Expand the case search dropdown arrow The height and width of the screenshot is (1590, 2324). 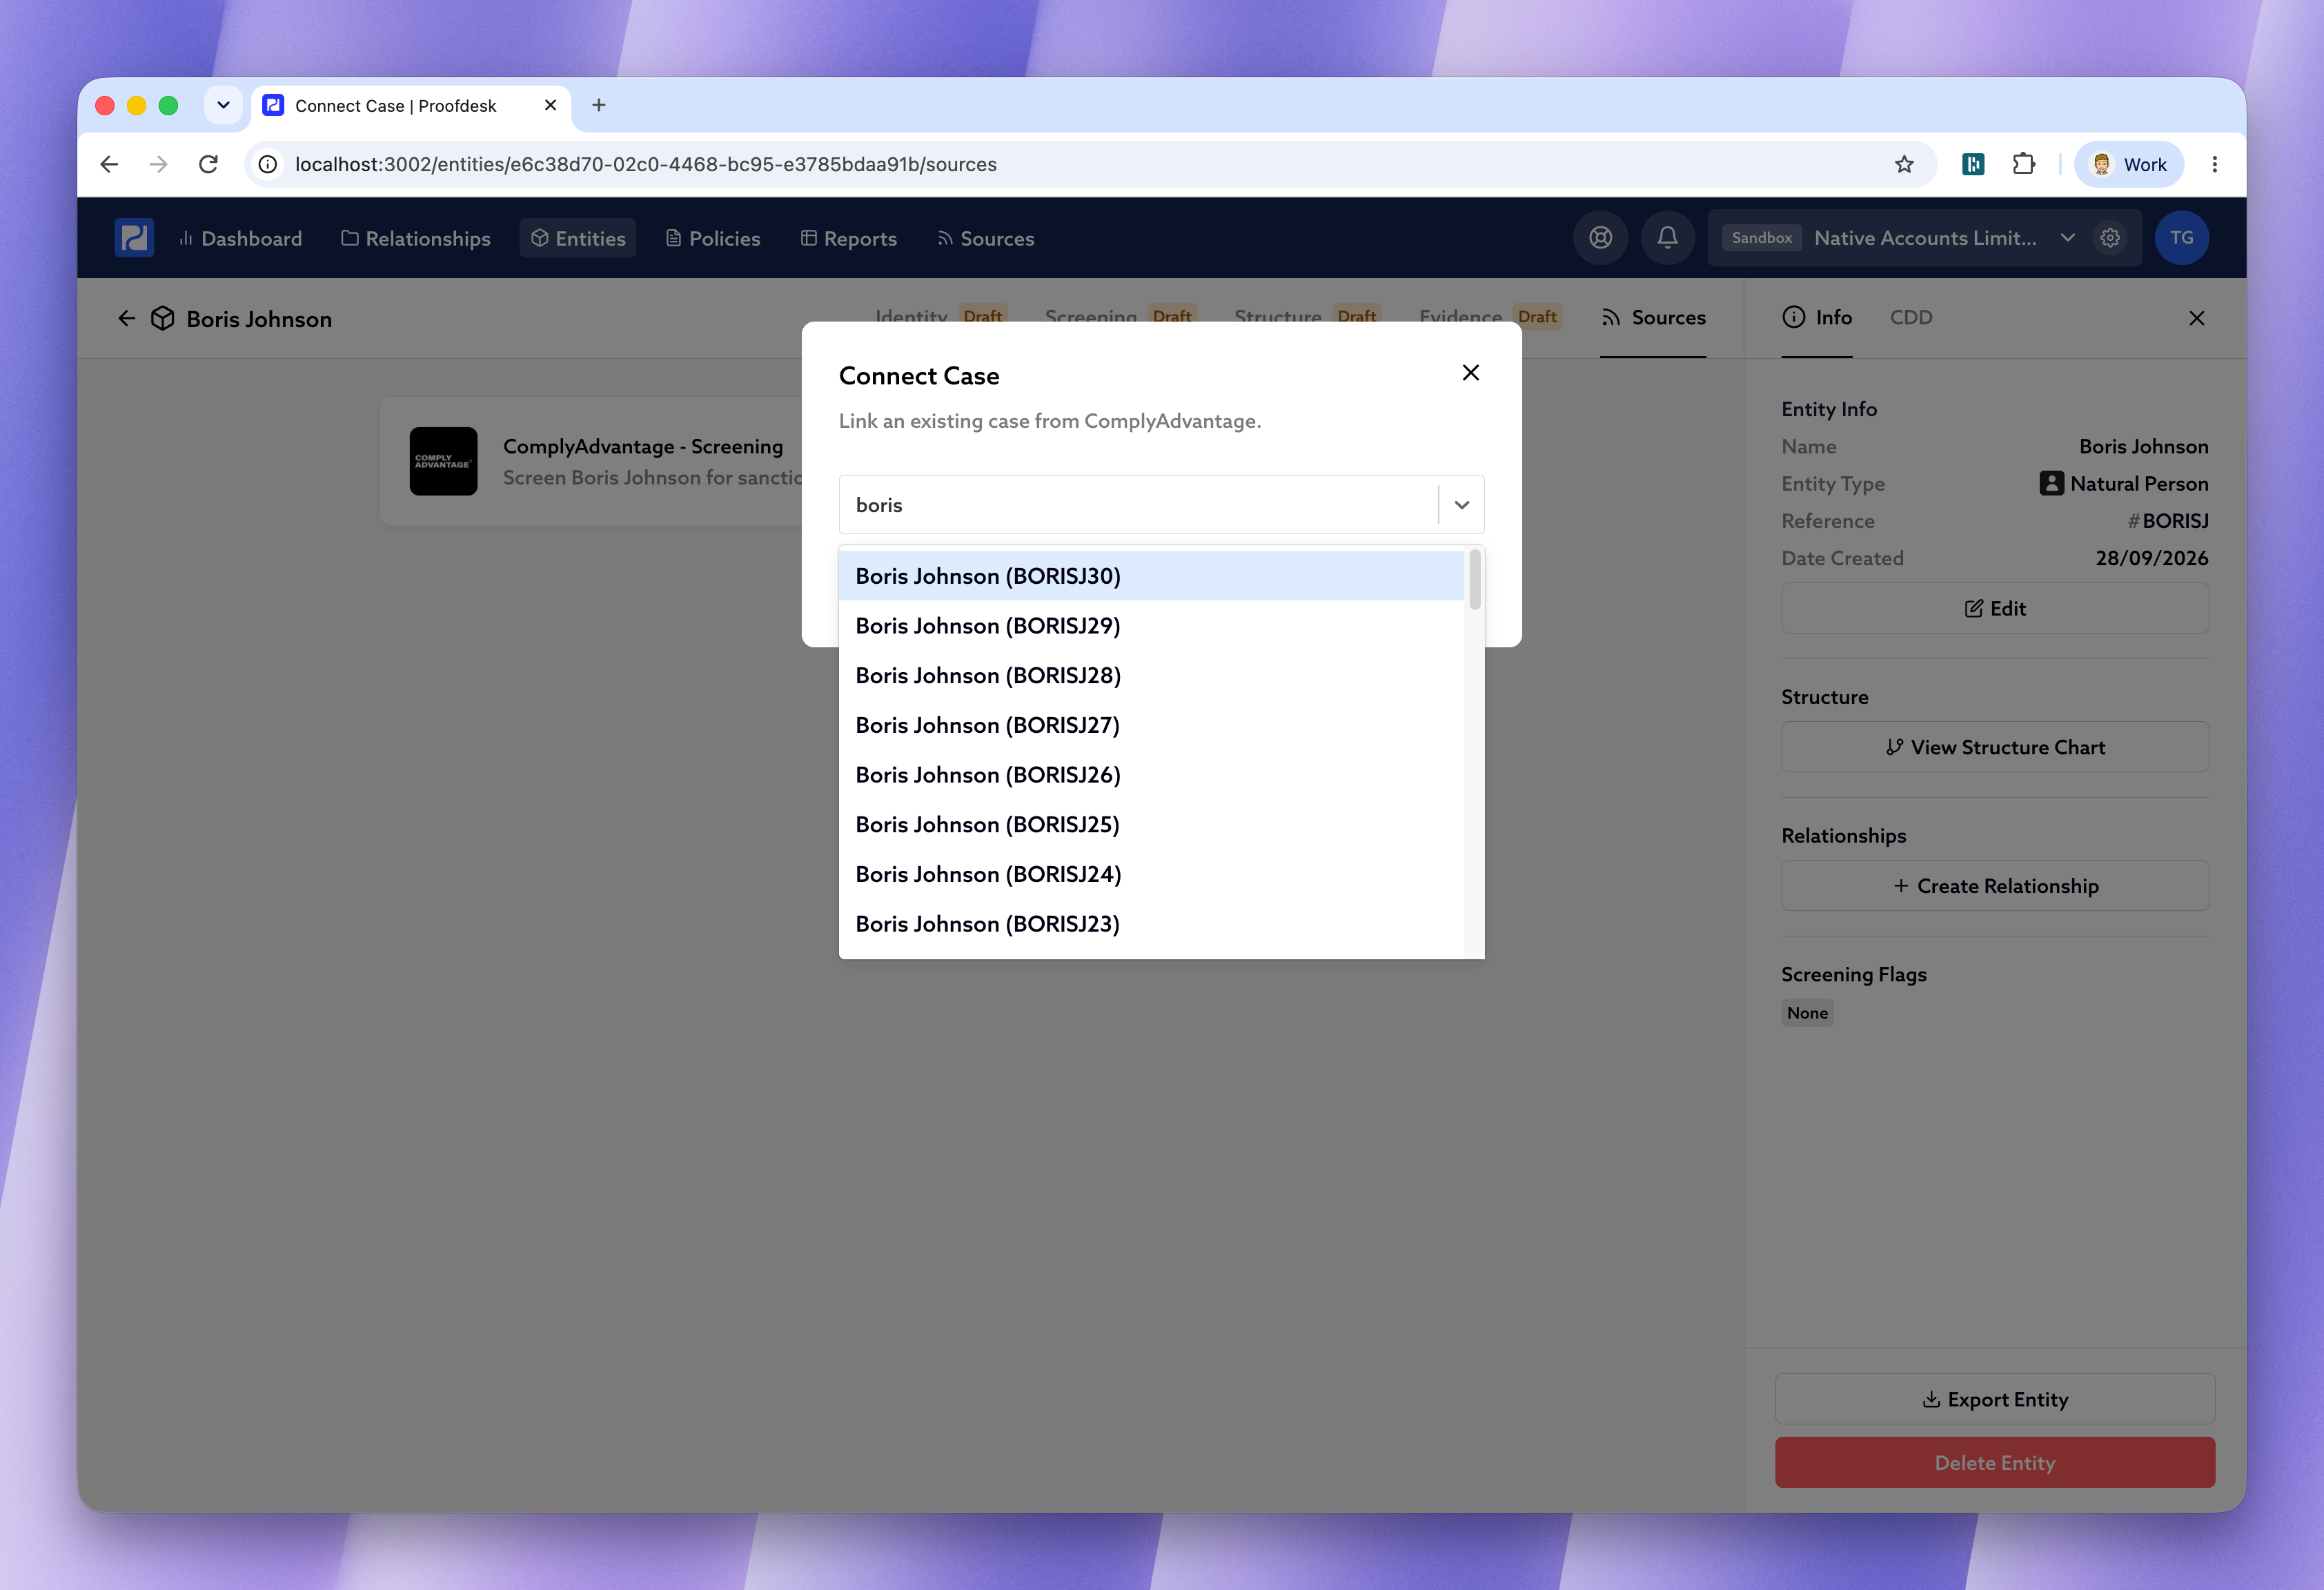coord(1461,505)
